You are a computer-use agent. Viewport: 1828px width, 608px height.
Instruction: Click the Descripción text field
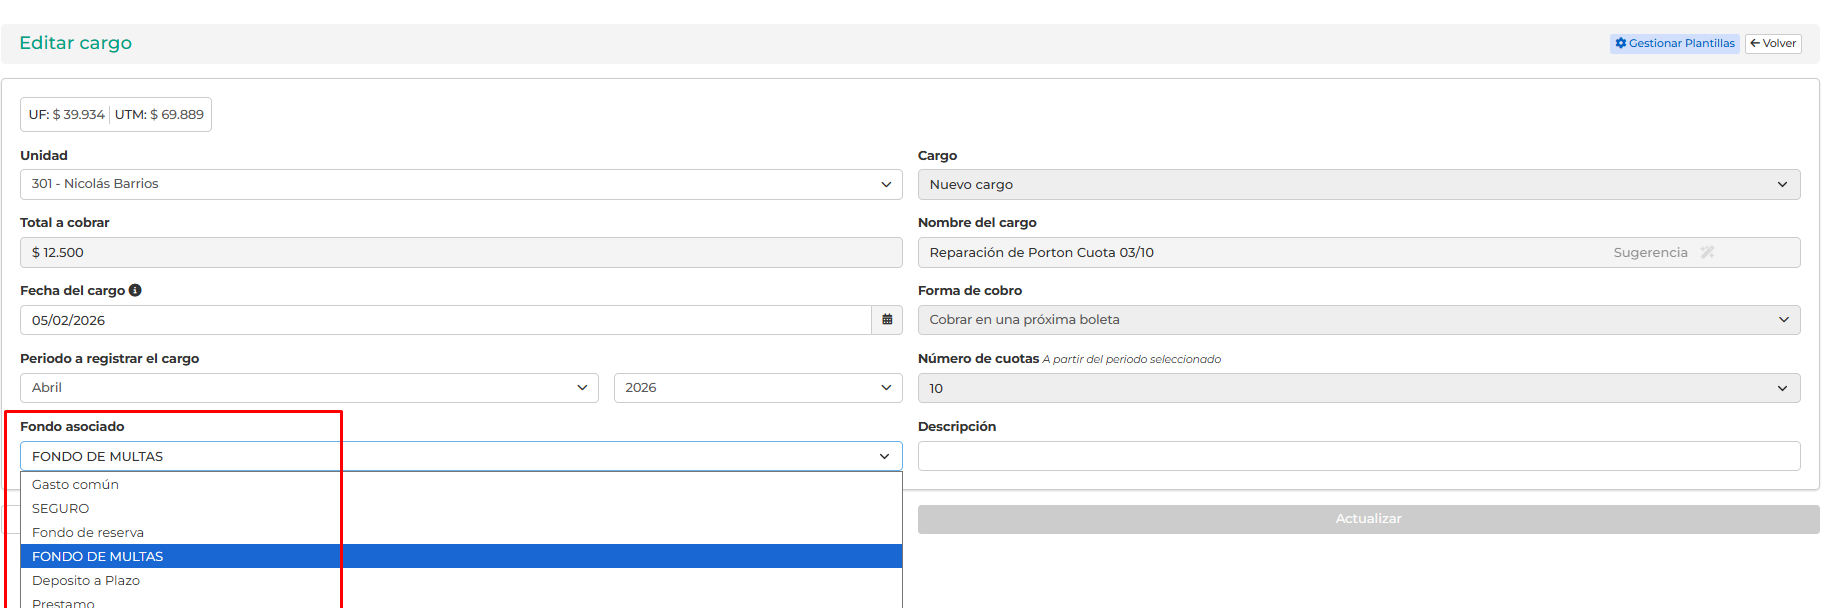click(x=1358, y=456)
